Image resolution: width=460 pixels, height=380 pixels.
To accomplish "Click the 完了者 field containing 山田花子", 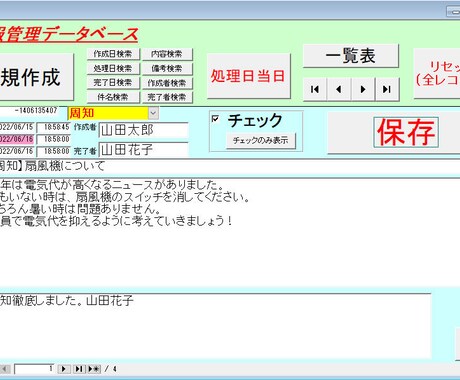I will [144, 150].
